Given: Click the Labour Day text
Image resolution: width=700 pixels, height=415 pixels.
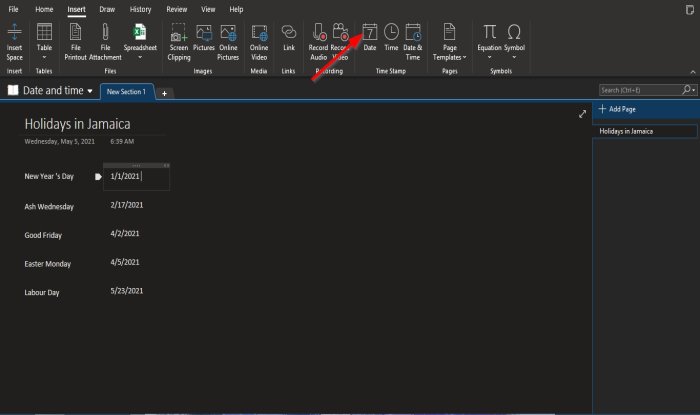Looking at the screenshot, I should (42, 292).
